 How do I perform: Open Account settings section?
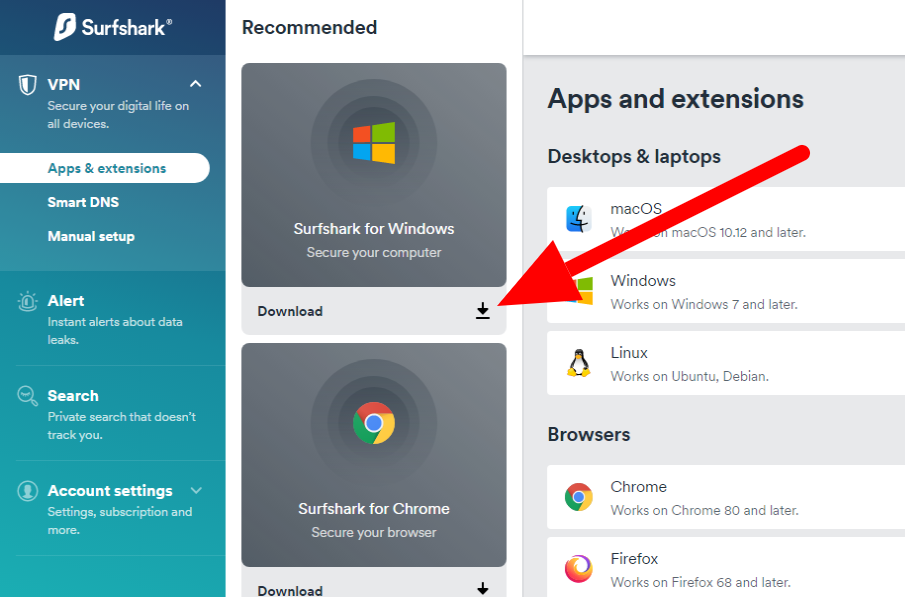click(x=113, y=508)
